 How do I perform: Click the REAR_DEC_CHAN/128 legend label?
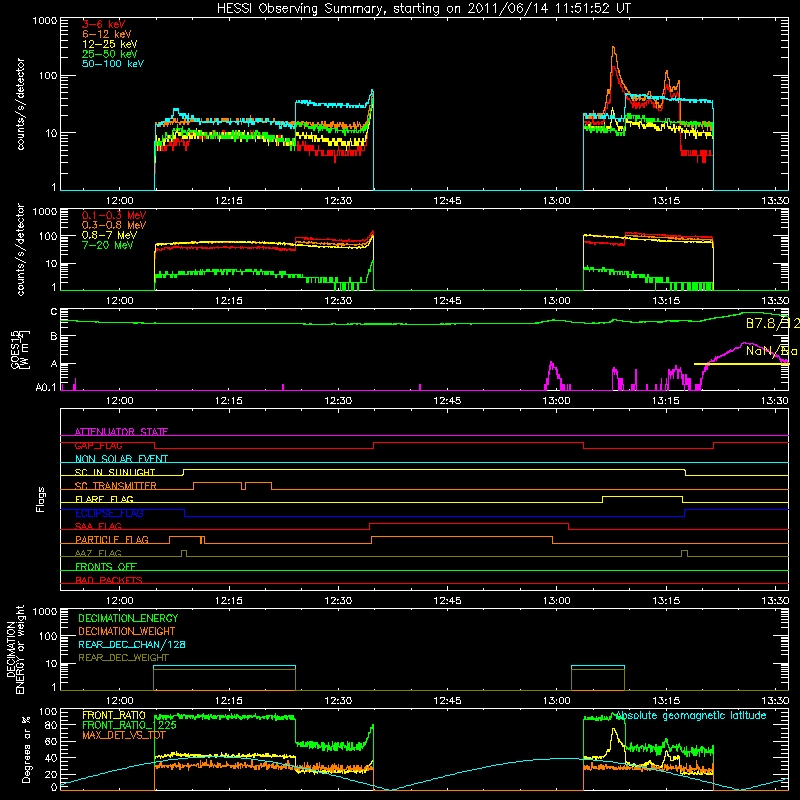coord(132,644)
